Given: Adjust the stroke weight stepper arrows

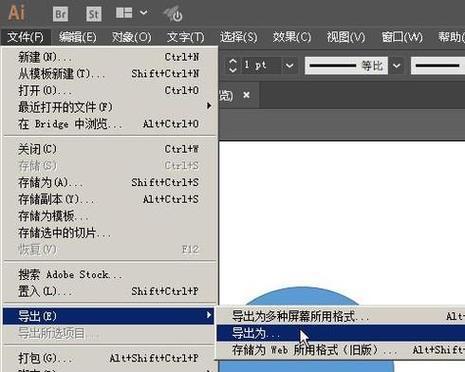Looking at the screenshot, I should pos(233,66).
